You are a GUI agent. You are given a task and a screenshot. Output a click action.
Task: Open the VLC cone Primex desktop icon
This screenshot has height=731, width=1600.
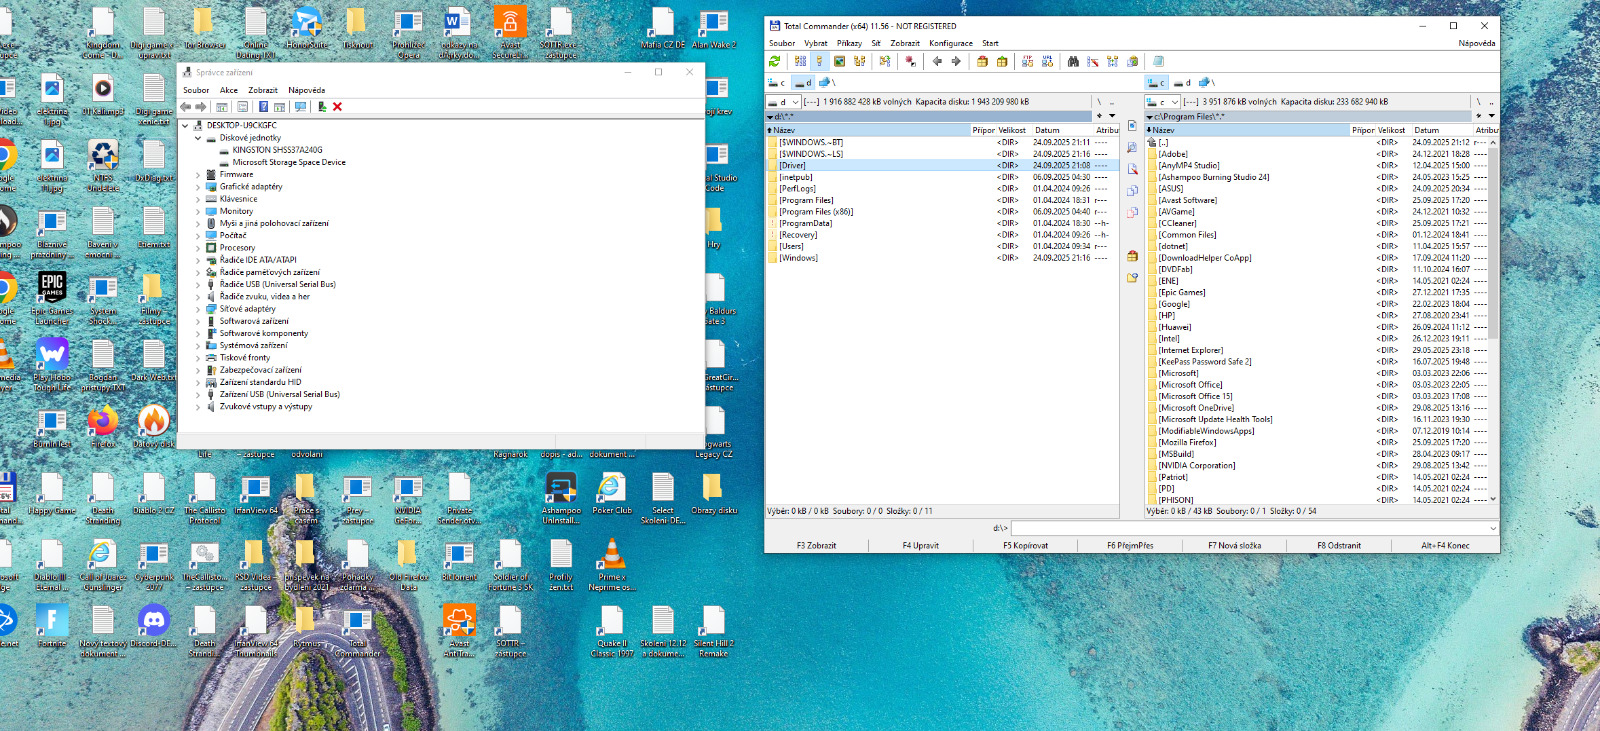tap(612, 565)
